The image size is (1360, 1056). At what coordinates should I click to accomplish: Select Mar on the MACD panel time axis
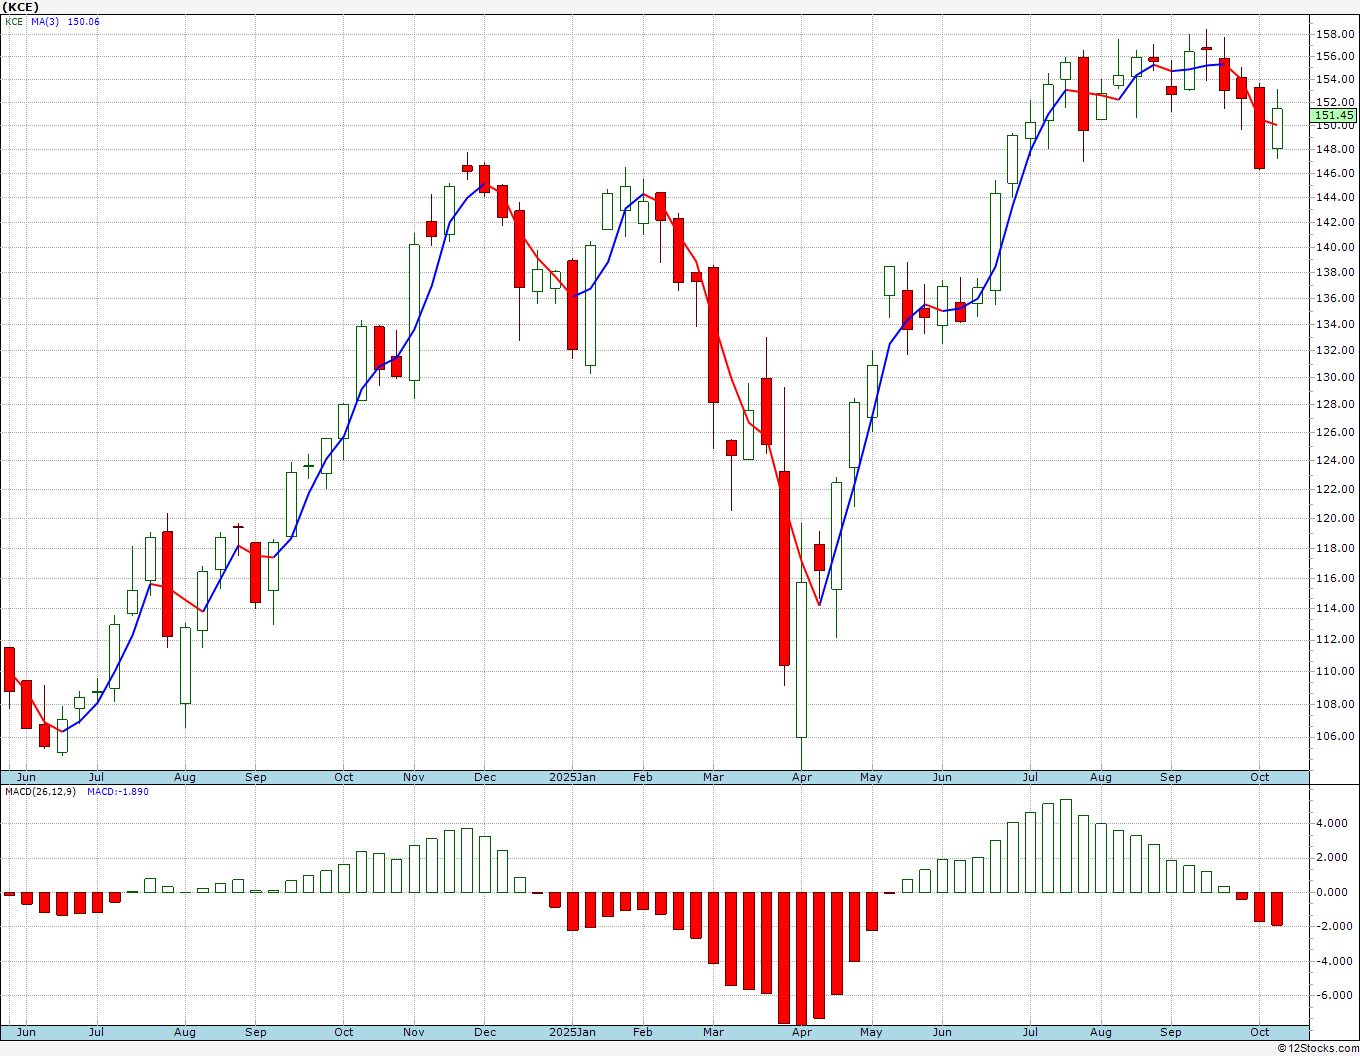point(713,1032)
